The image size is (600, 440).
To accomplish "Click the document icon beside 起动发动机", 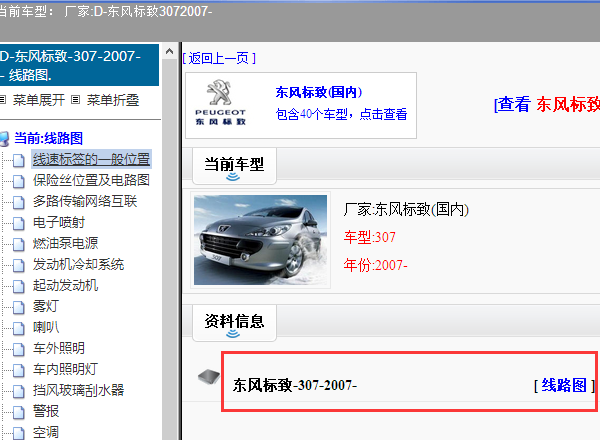I will (x=18, y=287).
